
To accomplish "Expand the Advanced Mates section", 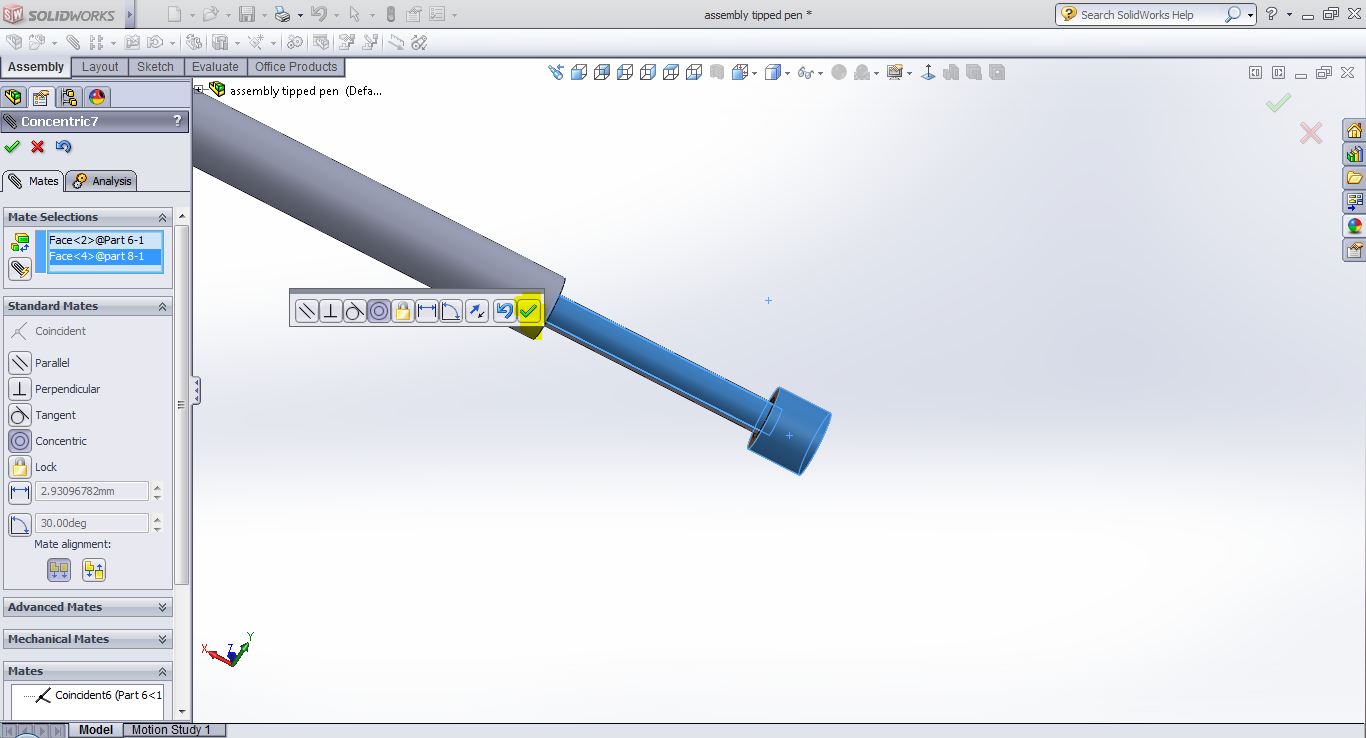I will point(162,607).
